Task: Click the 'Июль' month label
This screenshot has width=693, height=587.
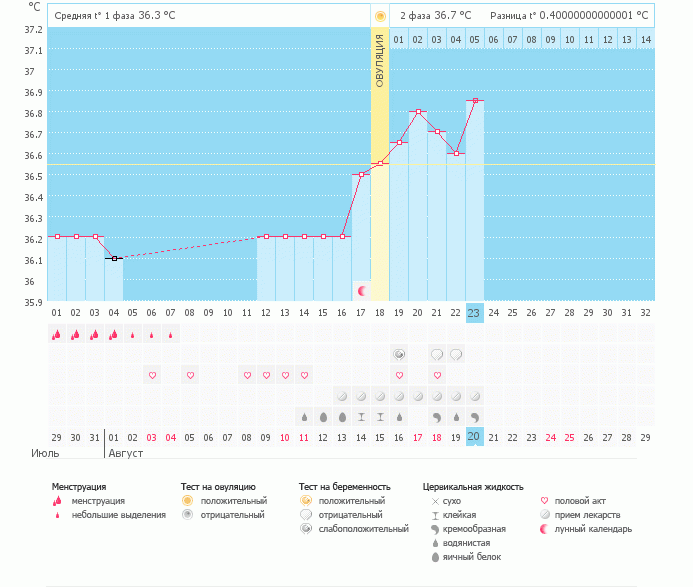Action: 45,453
